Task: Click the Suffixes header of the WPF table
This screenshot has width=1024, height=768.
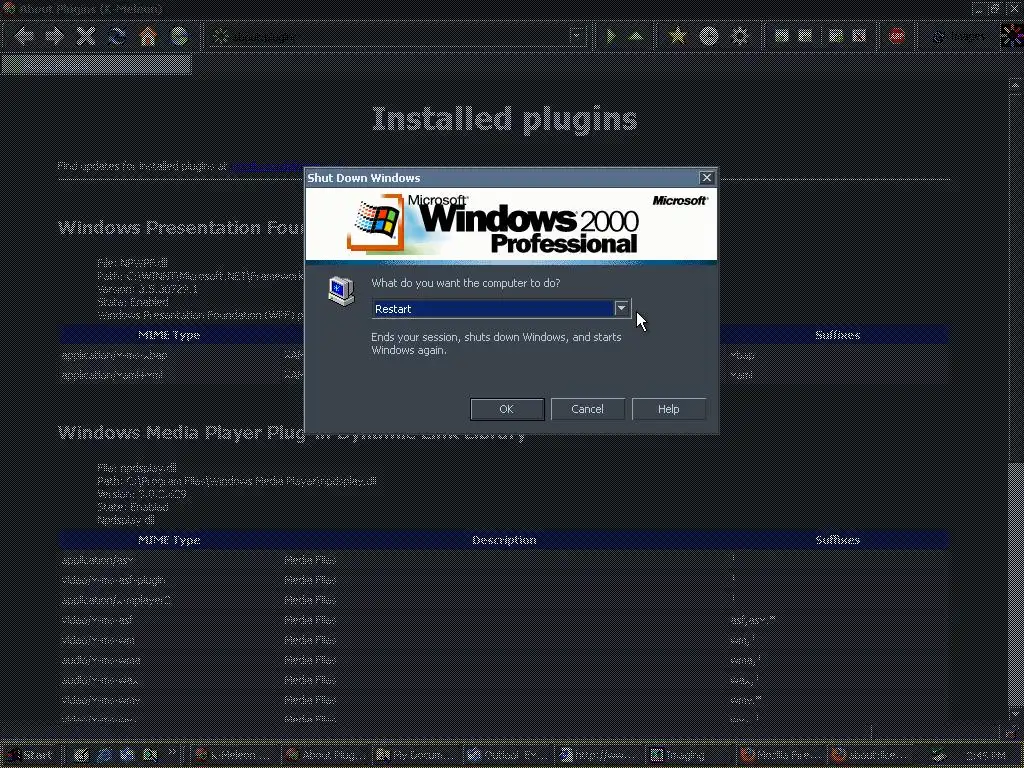Action: click(x=837, y=335)
